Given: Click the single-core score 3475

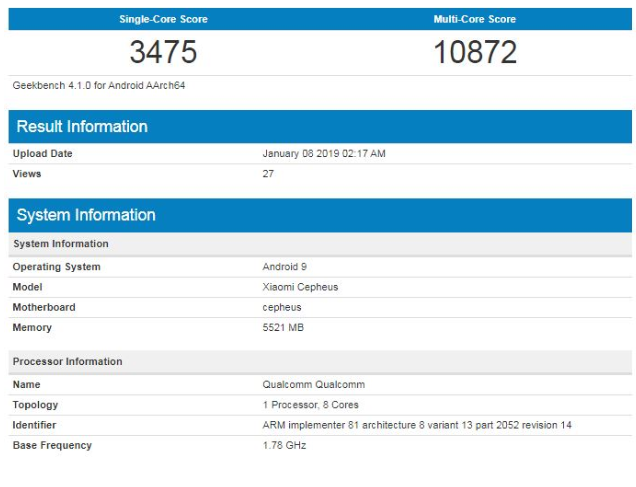Looking at the screenshot, I should click(163, 52).
